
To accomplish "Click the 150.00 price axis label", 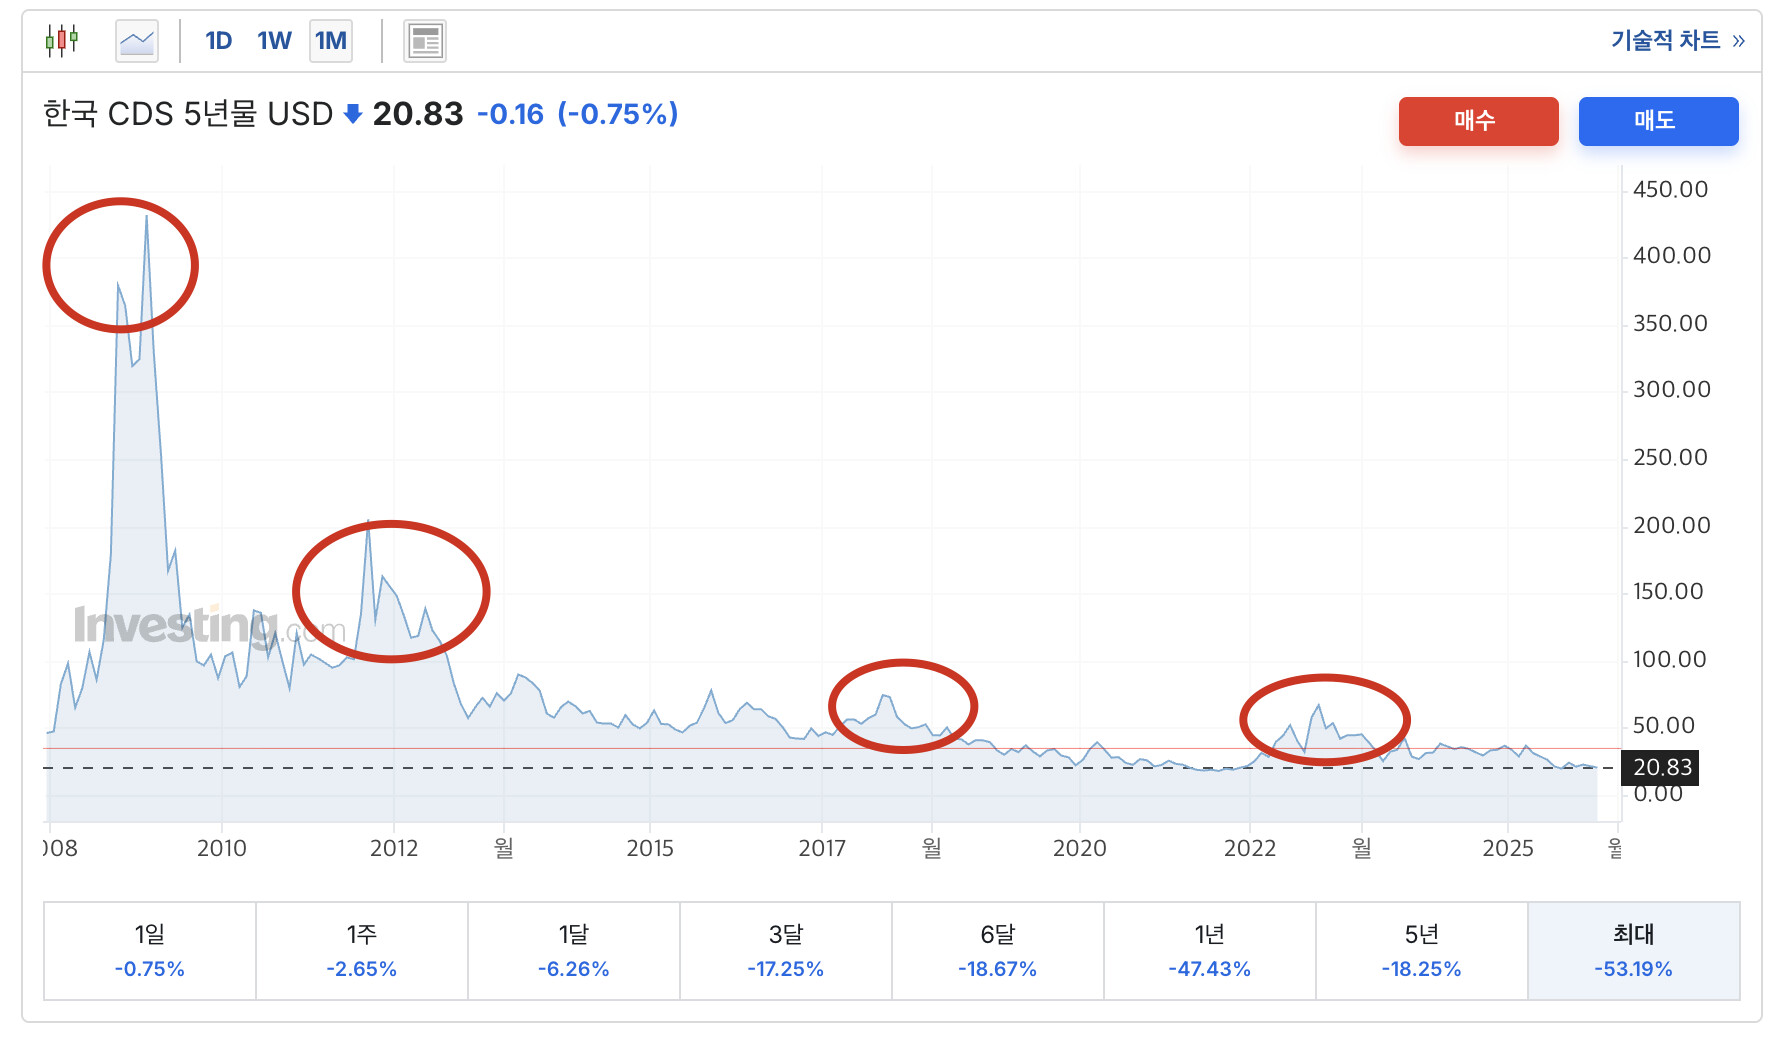I will pyautogui.click(x=1669, y=591).
